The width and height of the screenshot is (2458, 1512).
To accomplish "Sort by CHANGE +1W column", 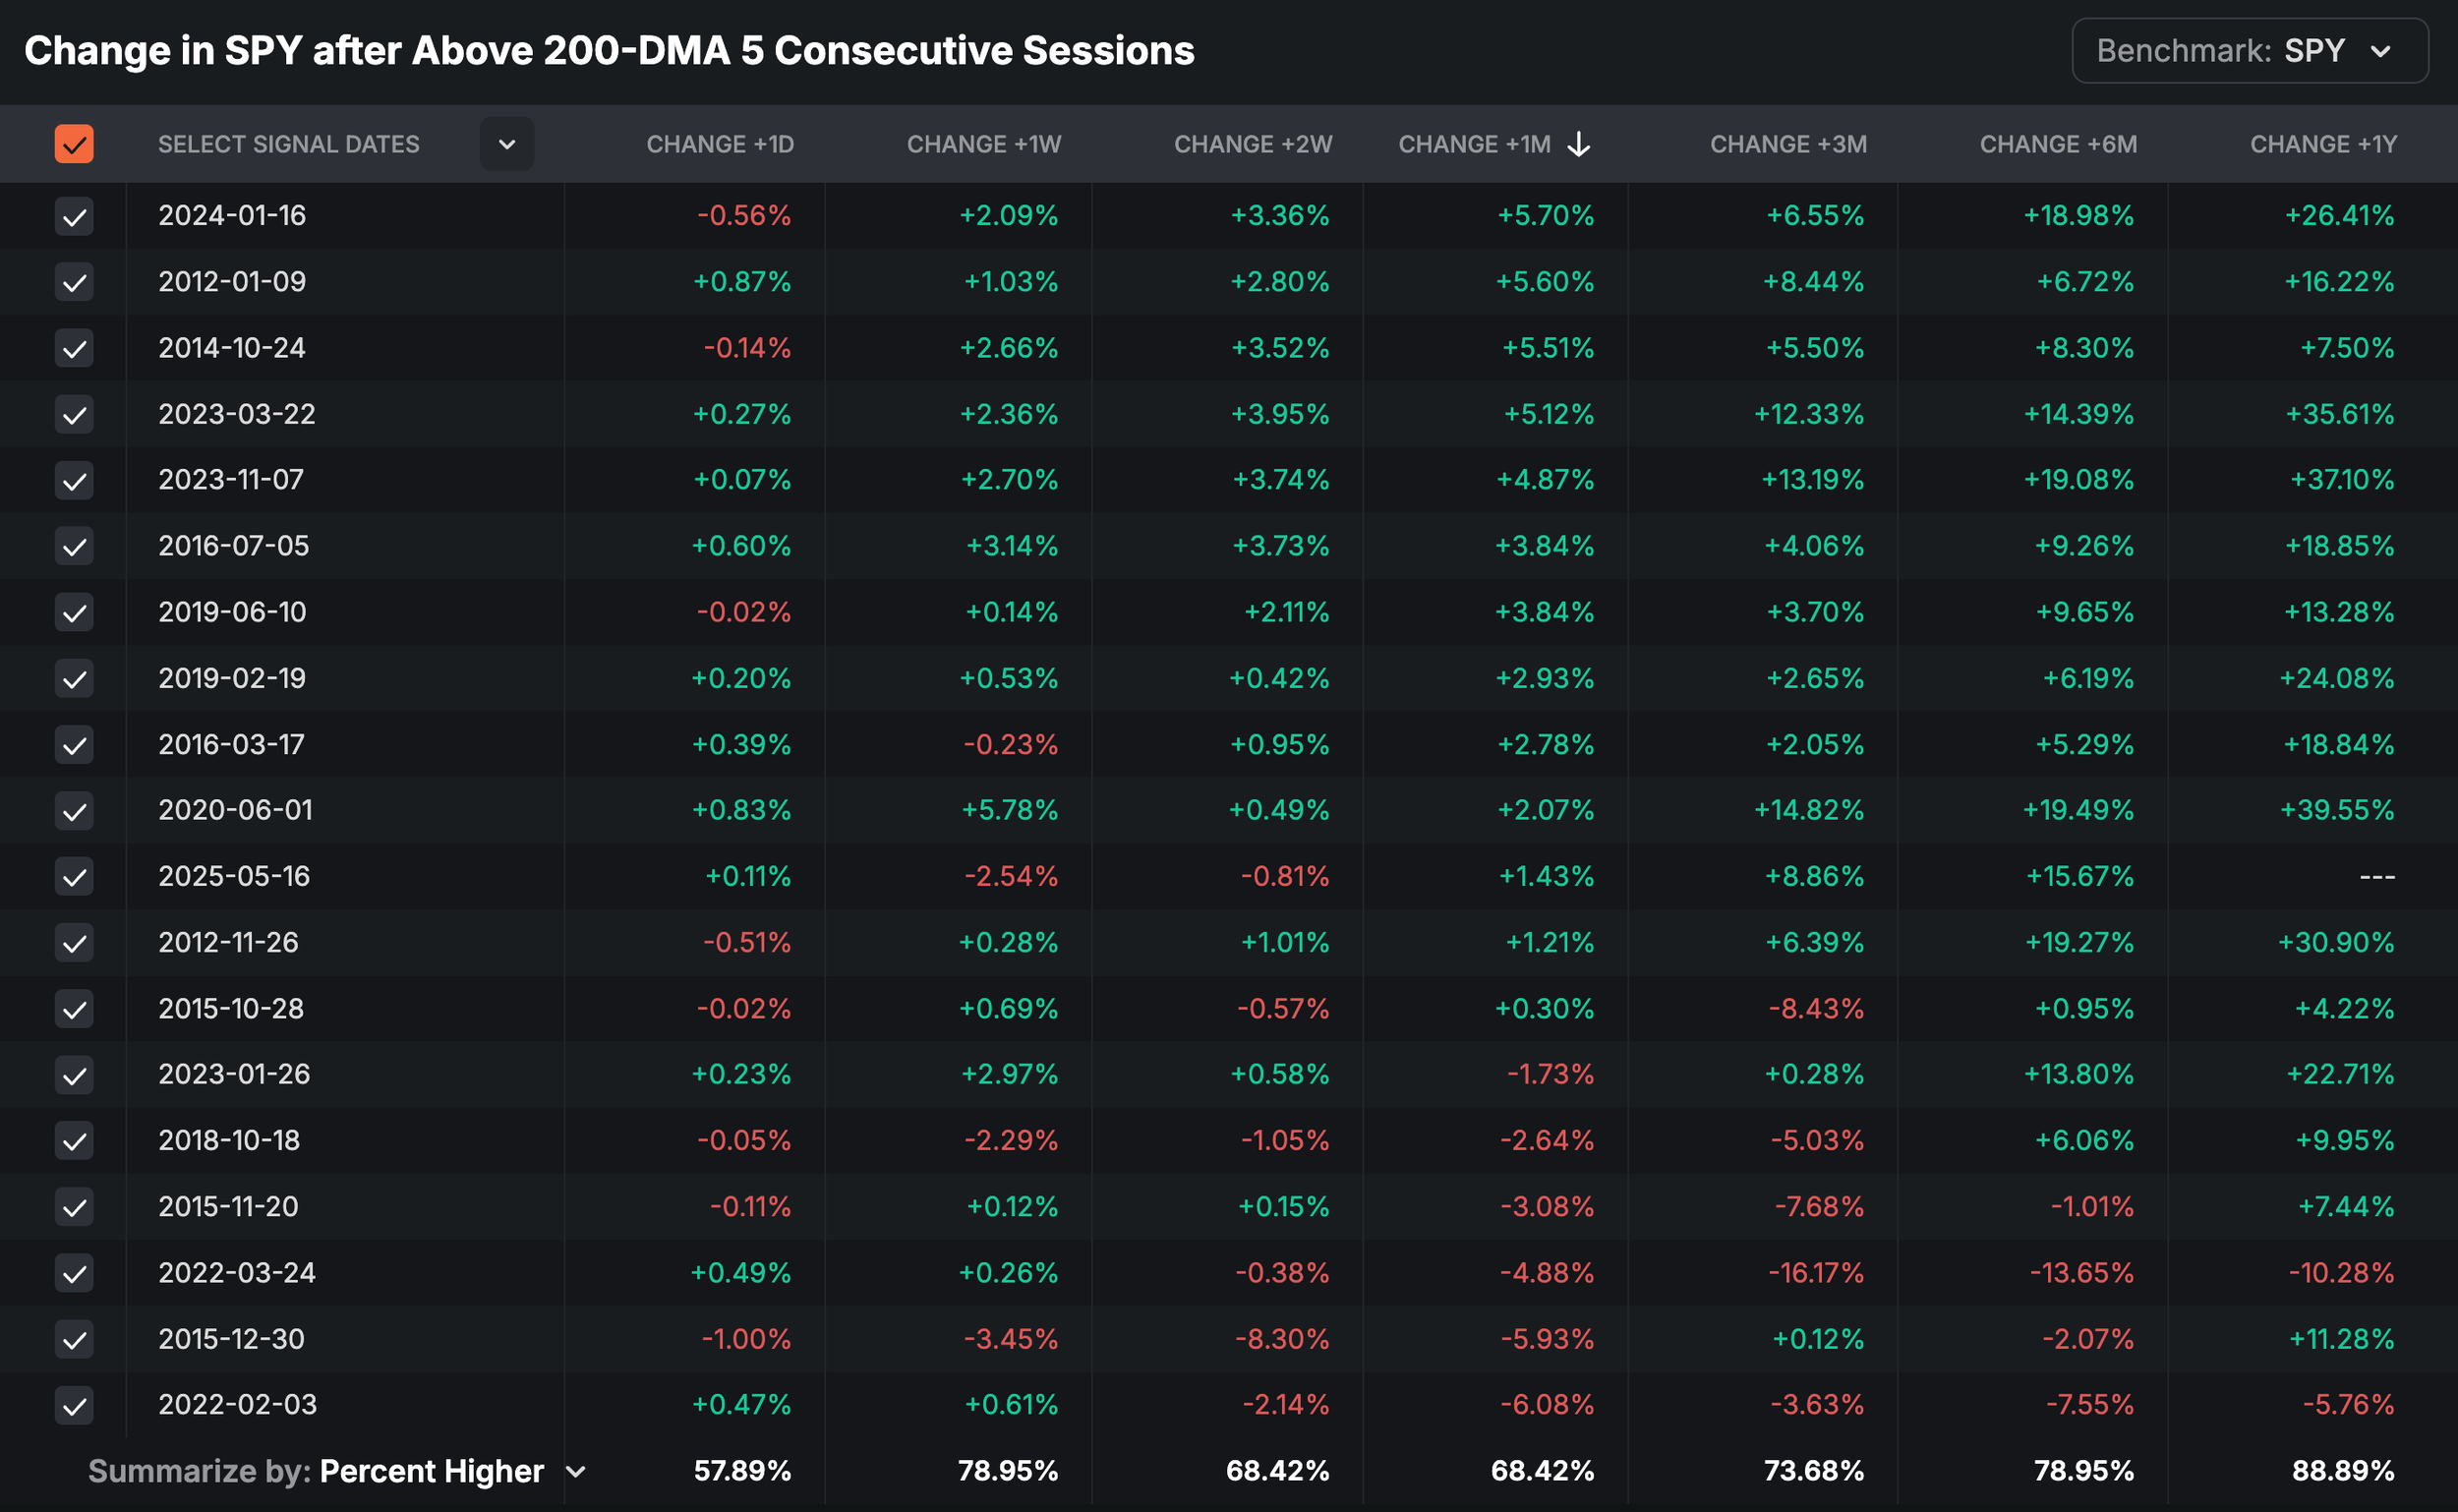I will pos(983,144).
